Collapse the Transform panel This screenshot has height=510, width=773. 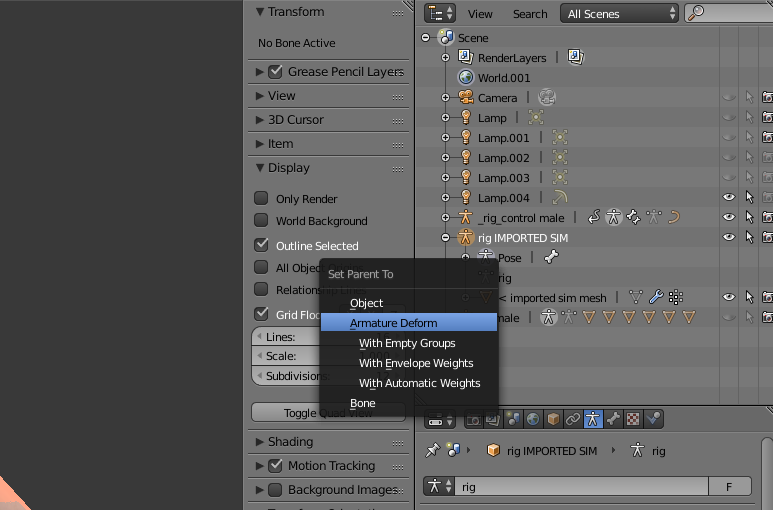pyautogui.click(x=260, y=12)
